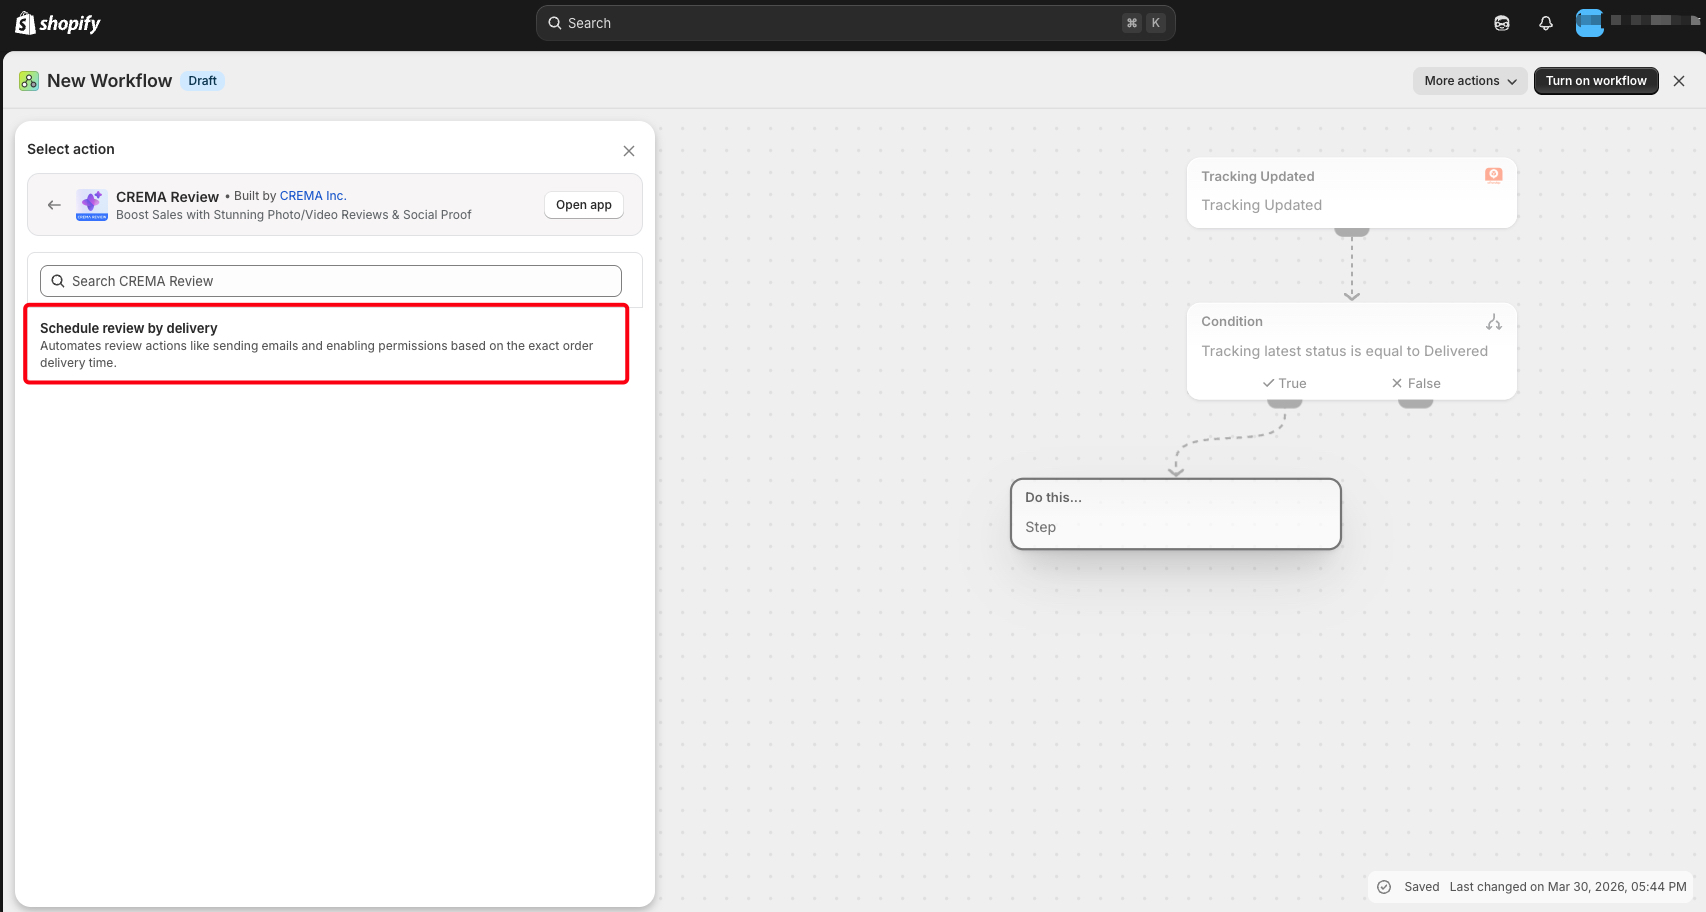Go back with the left arrow
This screenshot has width=1706, height=912.
(54, 205)
